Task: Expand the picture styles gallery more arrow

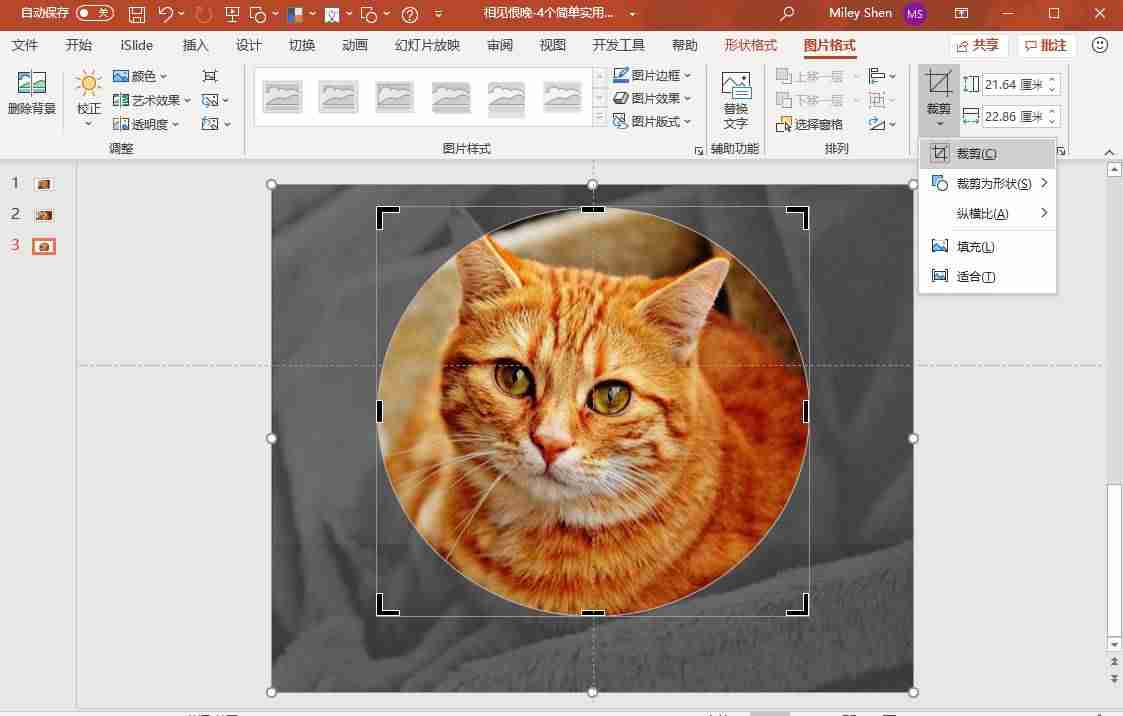Action: 599,119
